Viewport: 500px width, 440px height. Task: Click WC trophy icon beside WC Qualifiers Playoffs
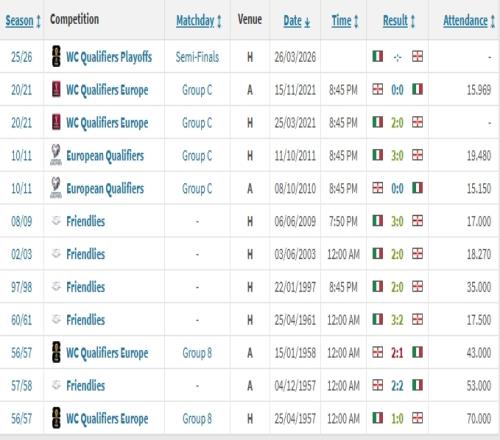click(56, 56)
